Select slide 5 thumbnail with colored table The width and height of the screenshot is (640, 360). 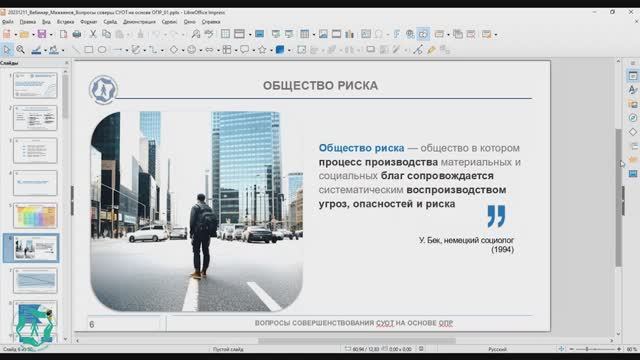point(35,216)
